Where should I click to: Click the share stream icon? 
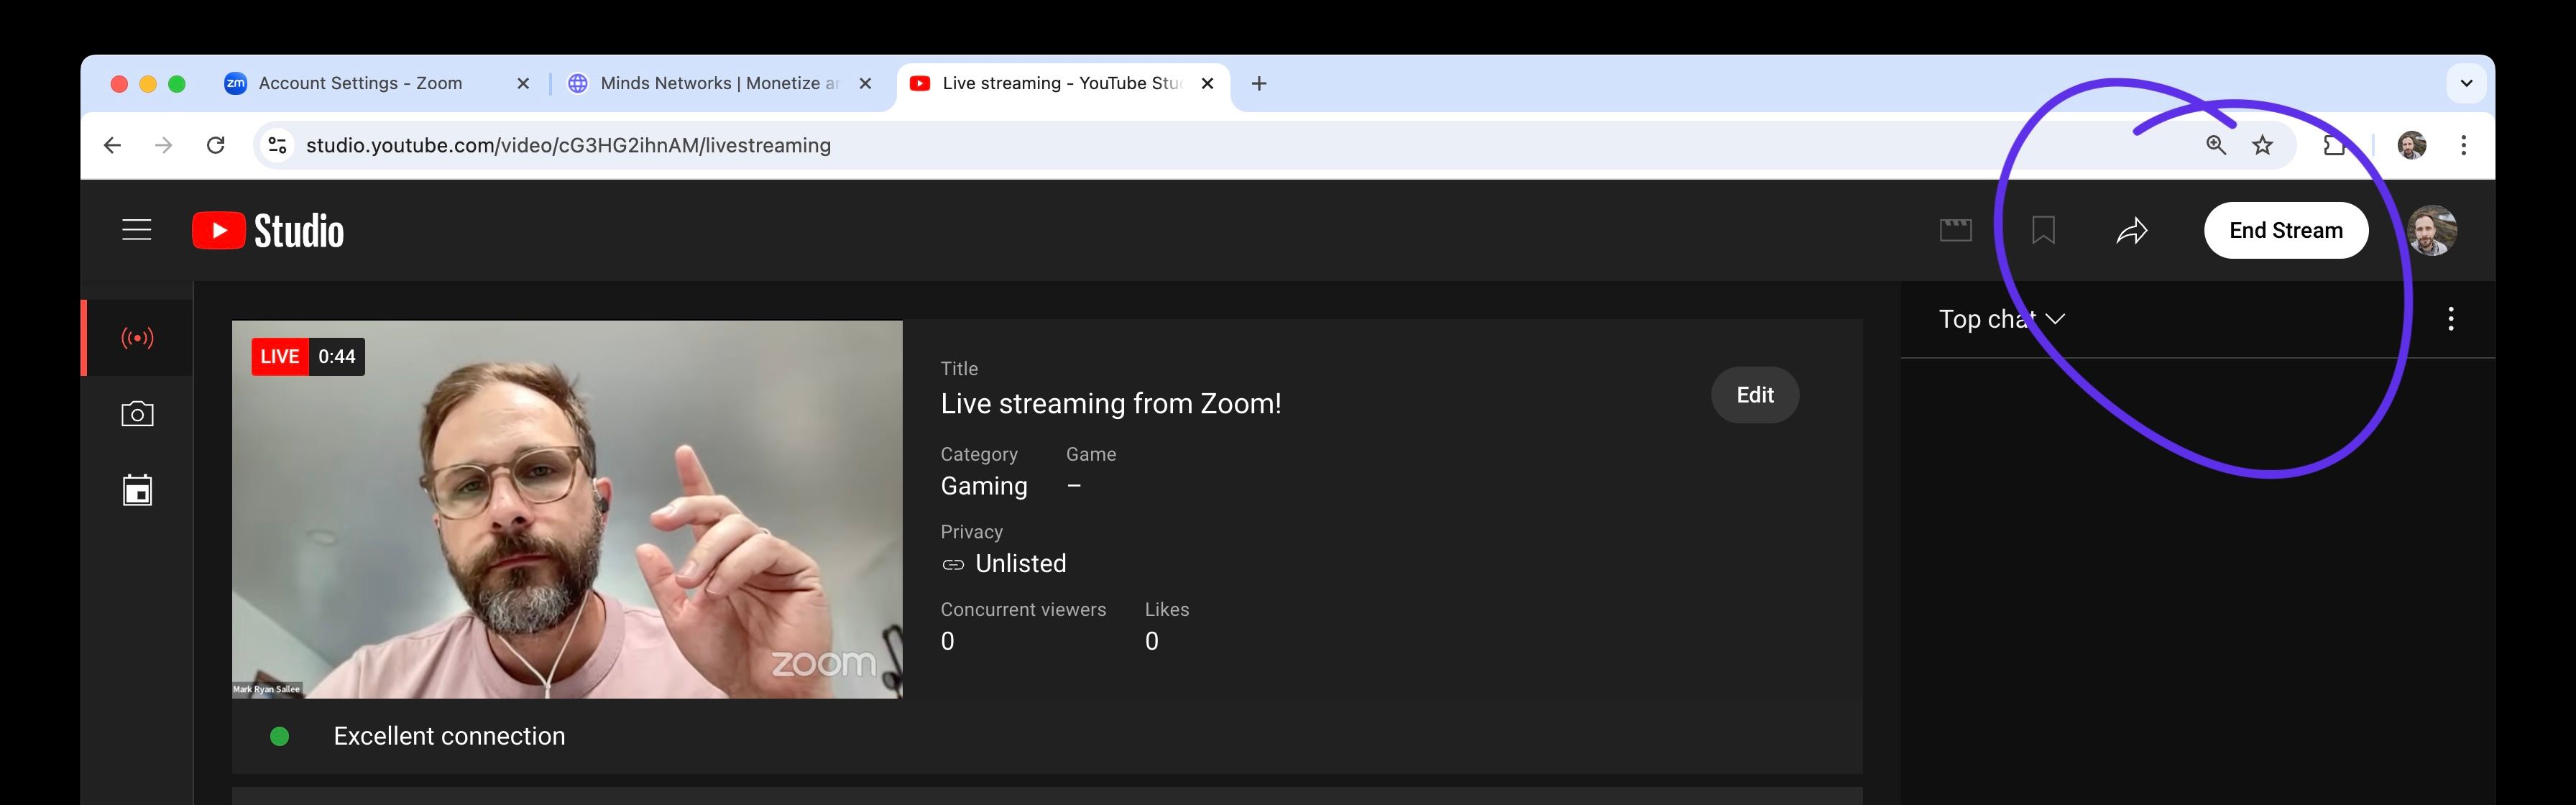[2133, 230]
